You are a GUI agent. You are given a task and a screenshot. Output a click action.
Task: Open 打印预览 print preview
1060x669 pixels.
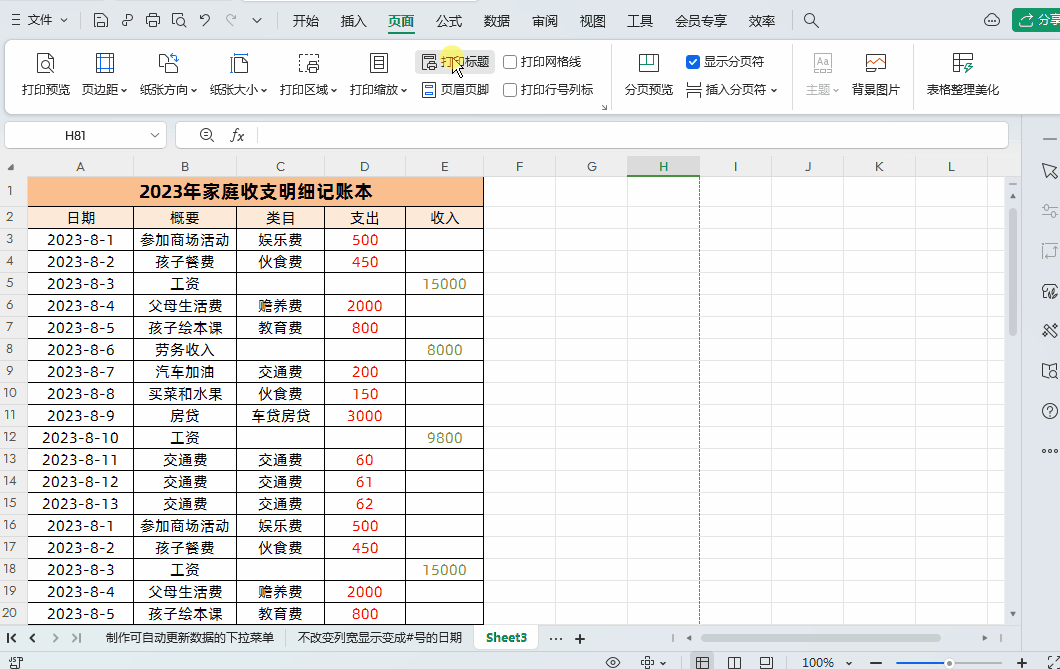click(45, 74)
